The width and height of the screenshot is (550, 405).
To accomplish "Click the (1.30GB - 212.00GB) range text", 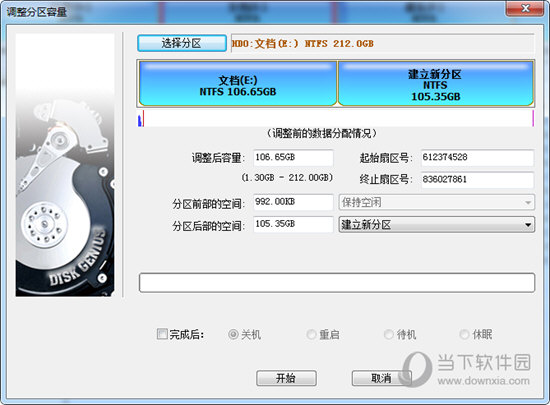I will tap(287, 178).
